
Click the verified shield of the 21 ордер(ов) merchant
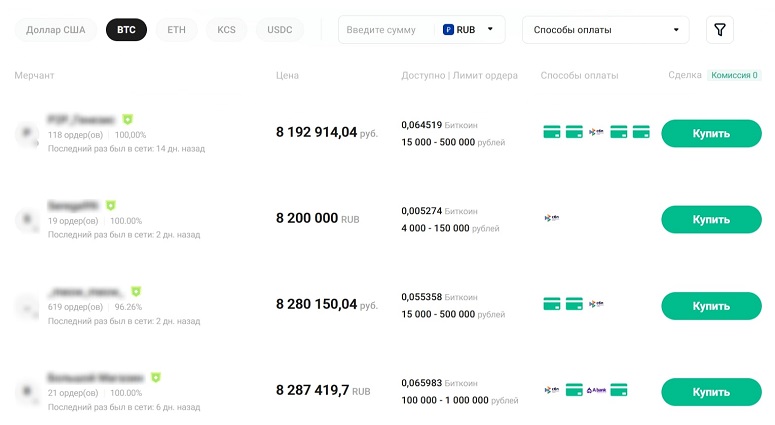(156, 378)
